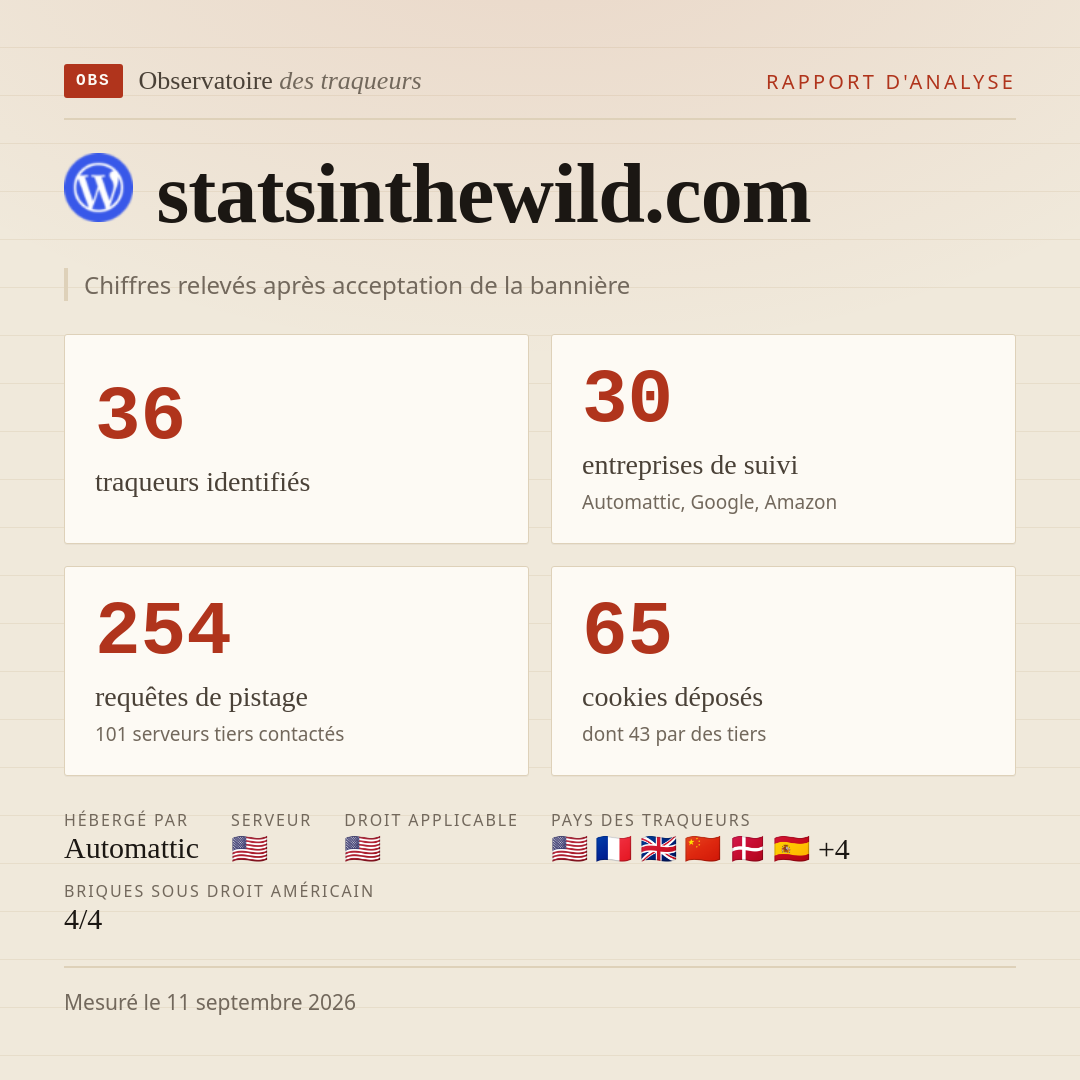Image resolution: width=1080 pixels, height=1080 pixels.
Task: Click the US flag in Pays des traqueurs
Action: tap(570, 849)
